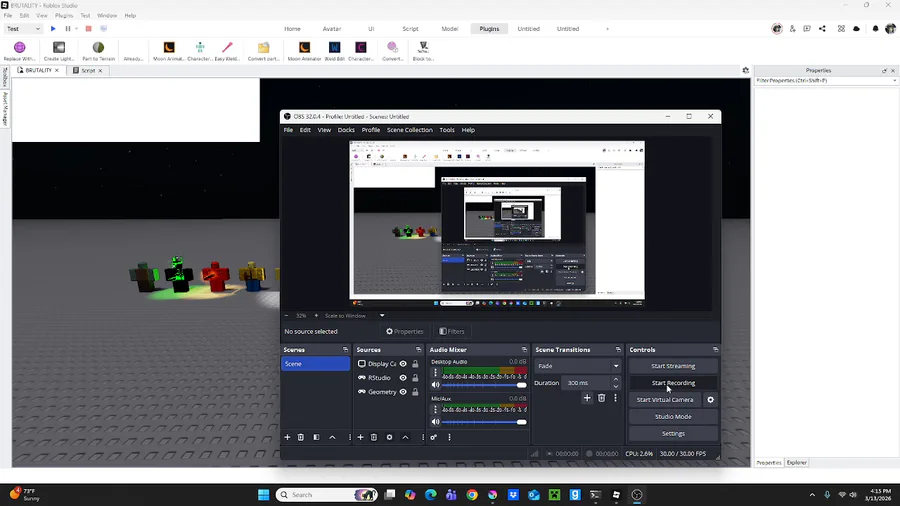Click the blue Play test button in Studio
This screenshot has height=506, width=900.
53,29
